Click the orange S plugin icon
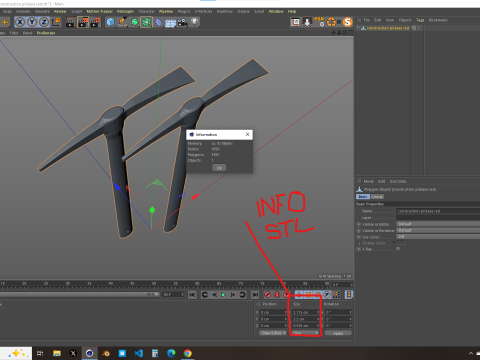The image size is (480, 360). [348, 22]
